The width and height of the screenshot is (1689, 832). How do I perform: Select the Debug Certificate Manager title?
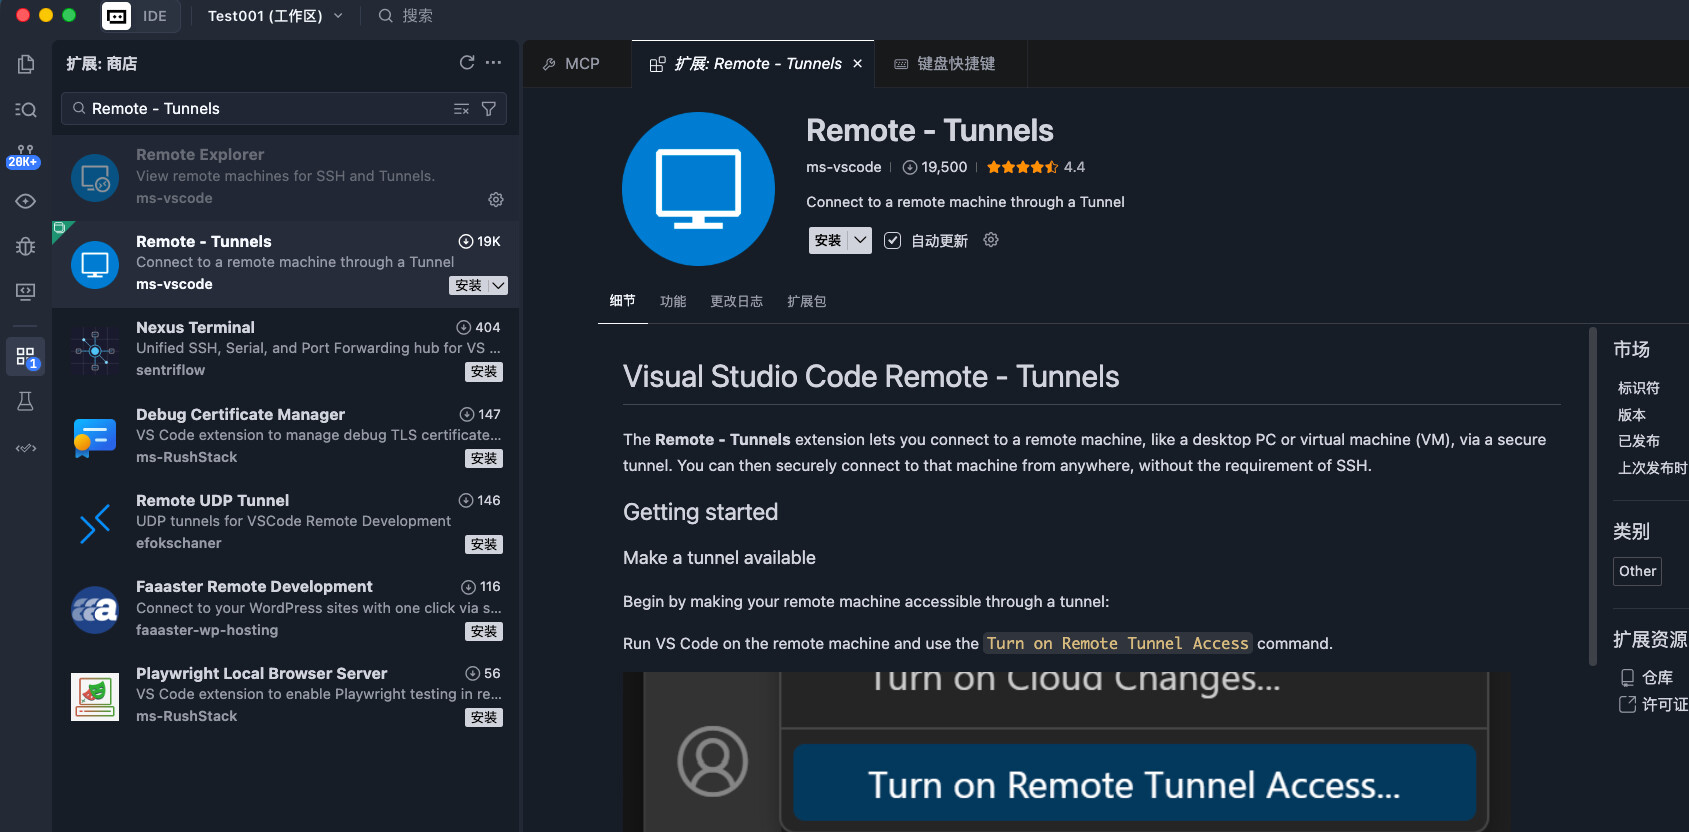[240, 414]
